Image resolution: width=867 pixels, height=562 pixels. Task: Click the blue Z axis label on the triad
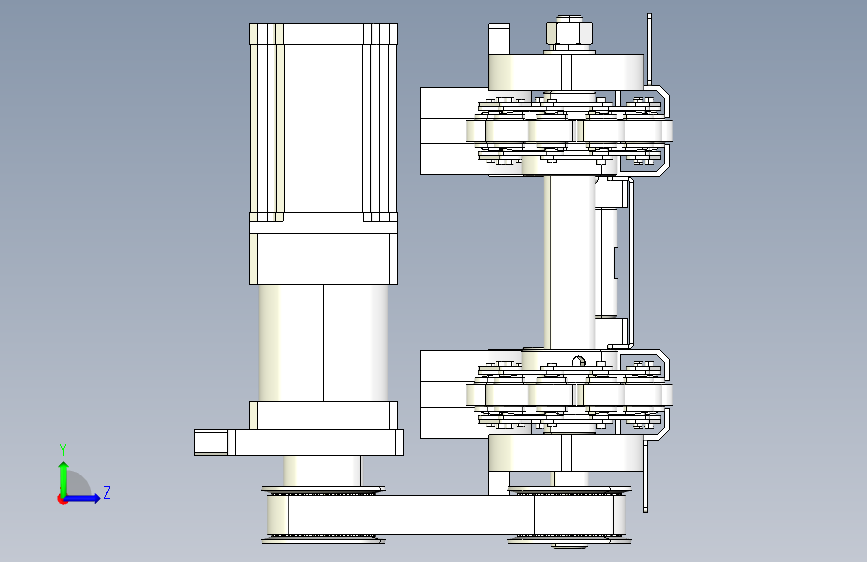point(107,492)
